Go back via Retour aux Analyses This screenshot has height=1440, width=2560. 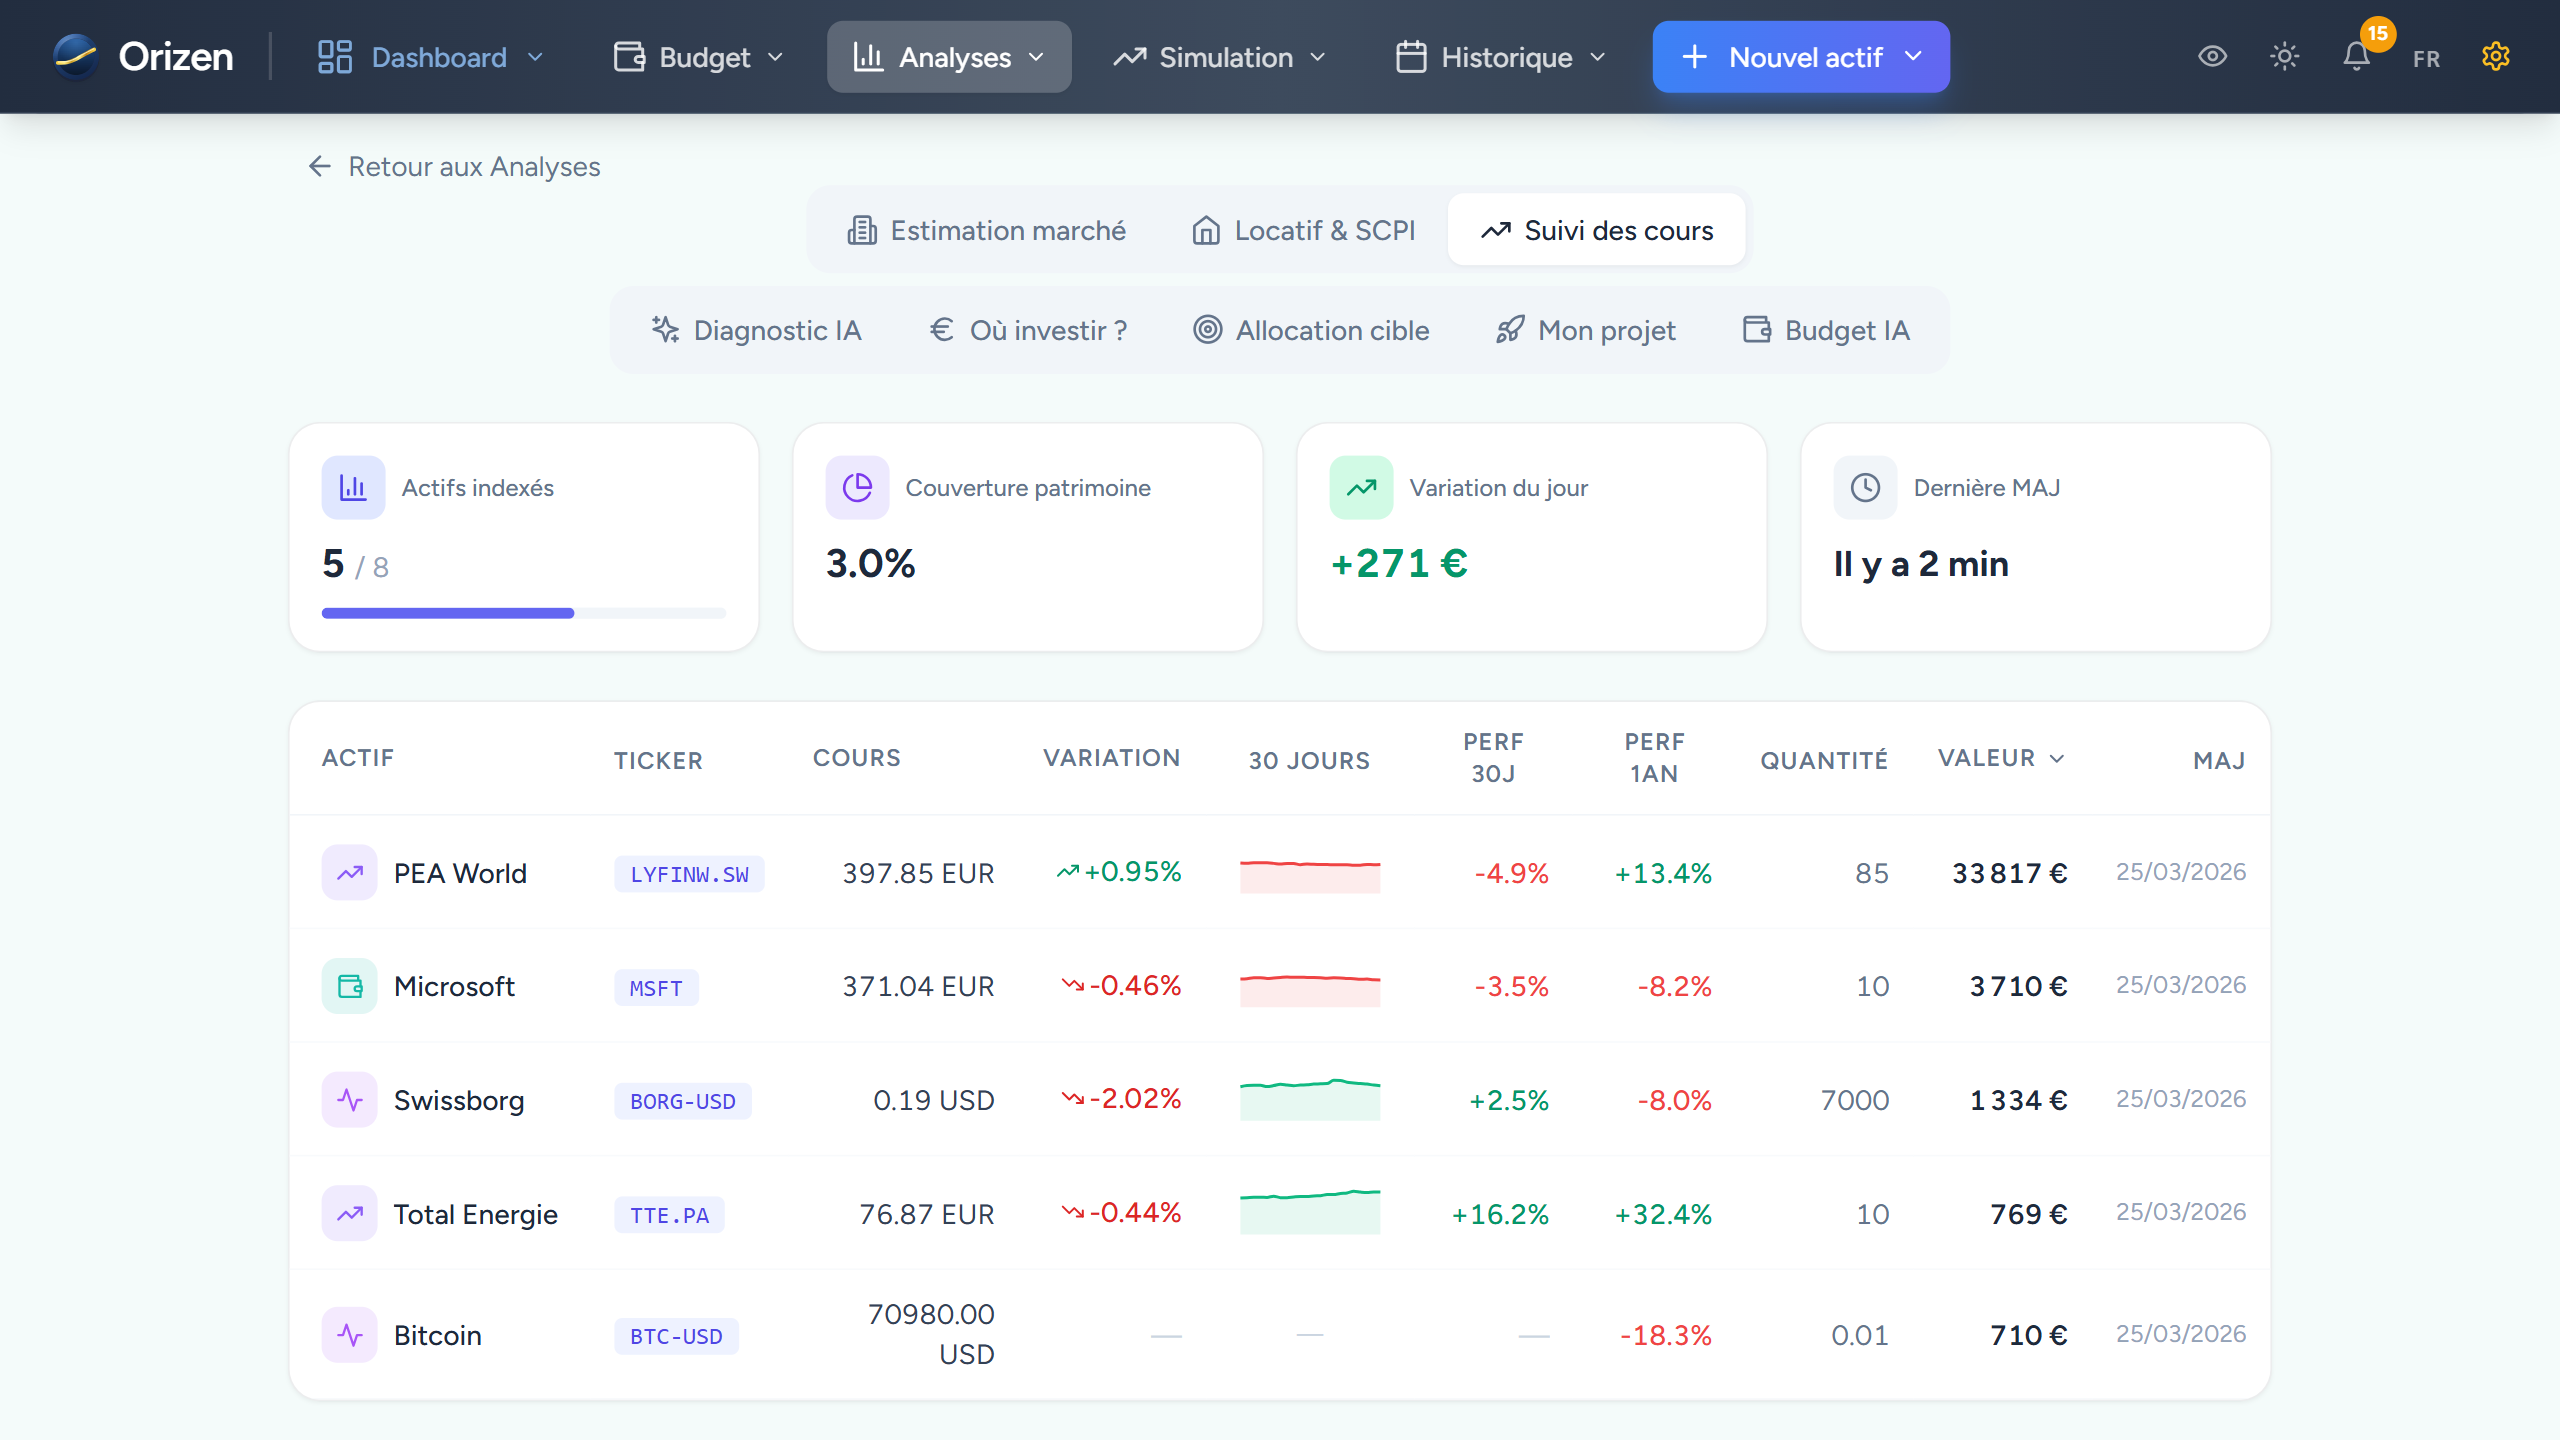coord(453,166)
